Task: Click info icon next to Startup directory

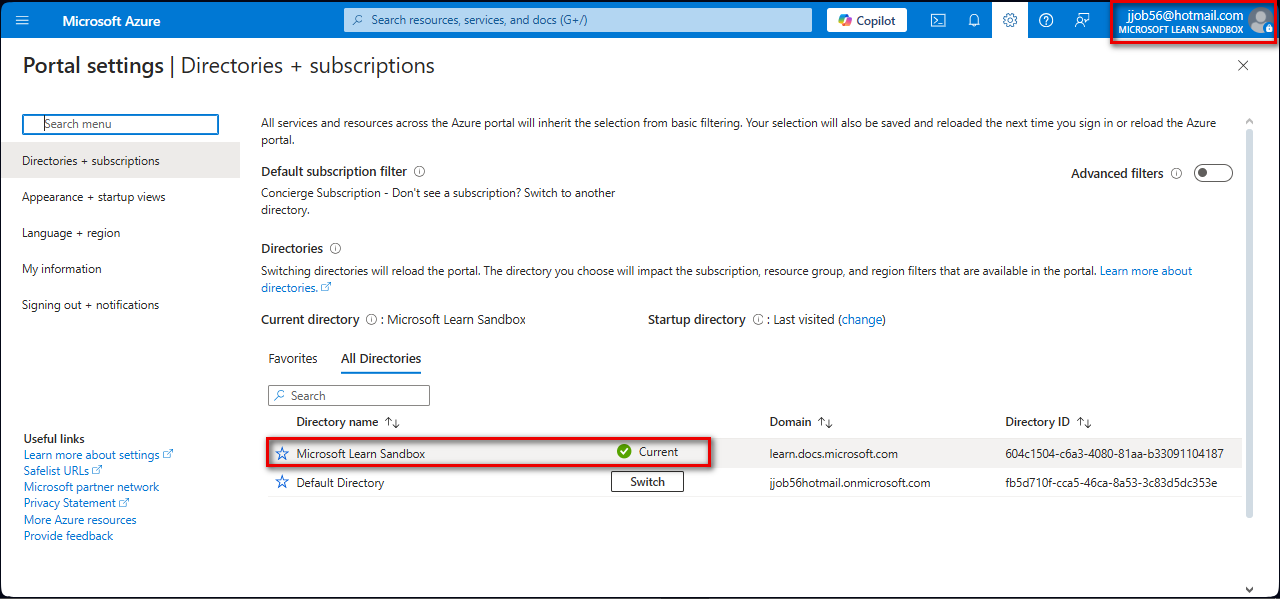Action: tap(757, 320)
